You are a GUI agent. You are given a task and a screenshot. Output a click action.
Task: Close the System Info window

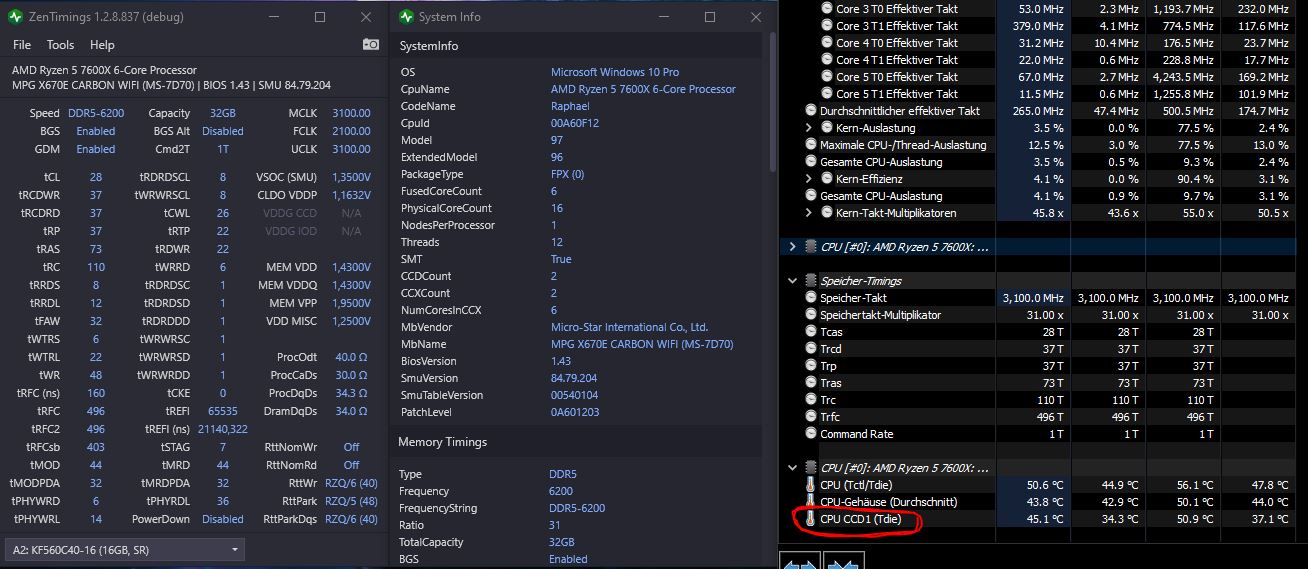click(x=754, y=17)
